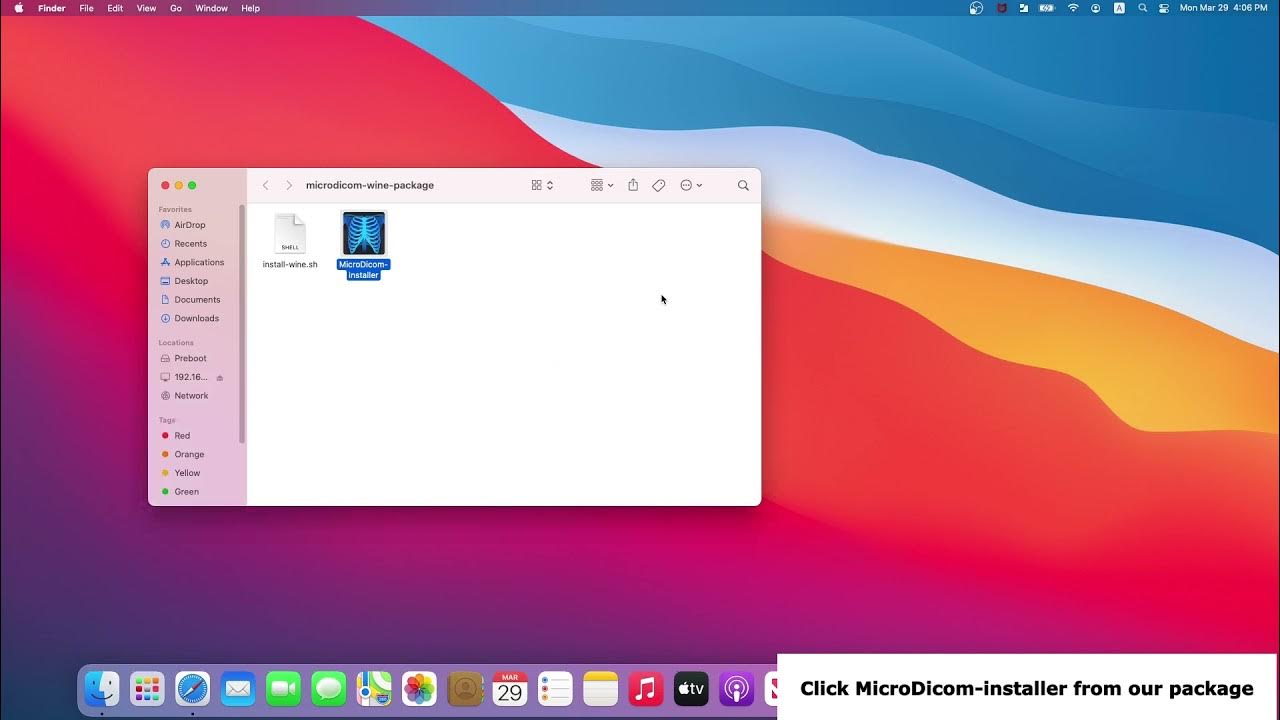
Task: Open Music from the Dock
Action: pyautogui.click(x=646, y=688)
